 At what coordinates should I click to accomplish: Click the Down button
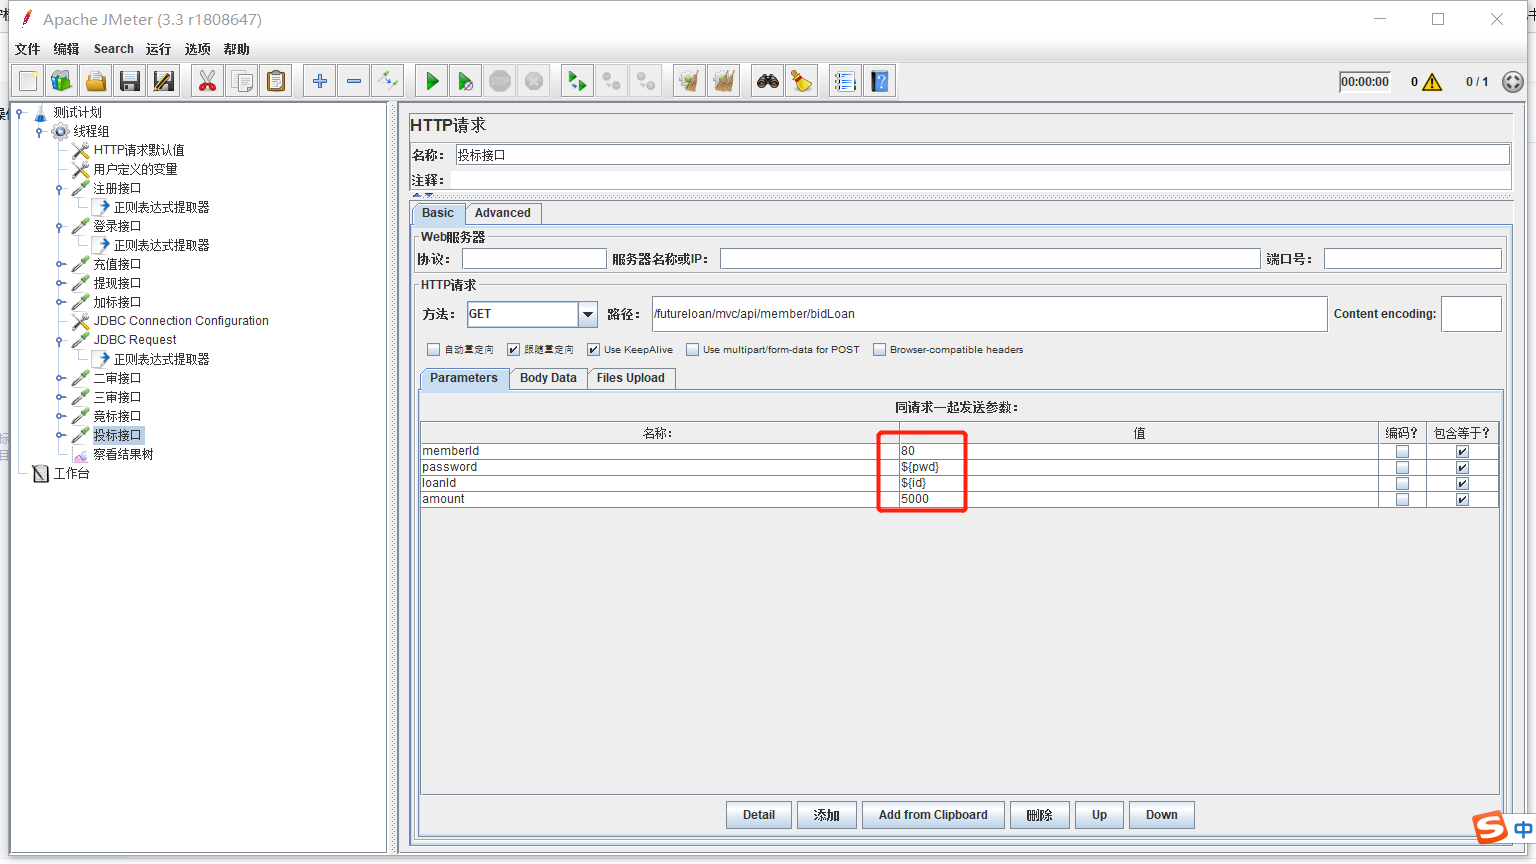[x=1162, y=815]
